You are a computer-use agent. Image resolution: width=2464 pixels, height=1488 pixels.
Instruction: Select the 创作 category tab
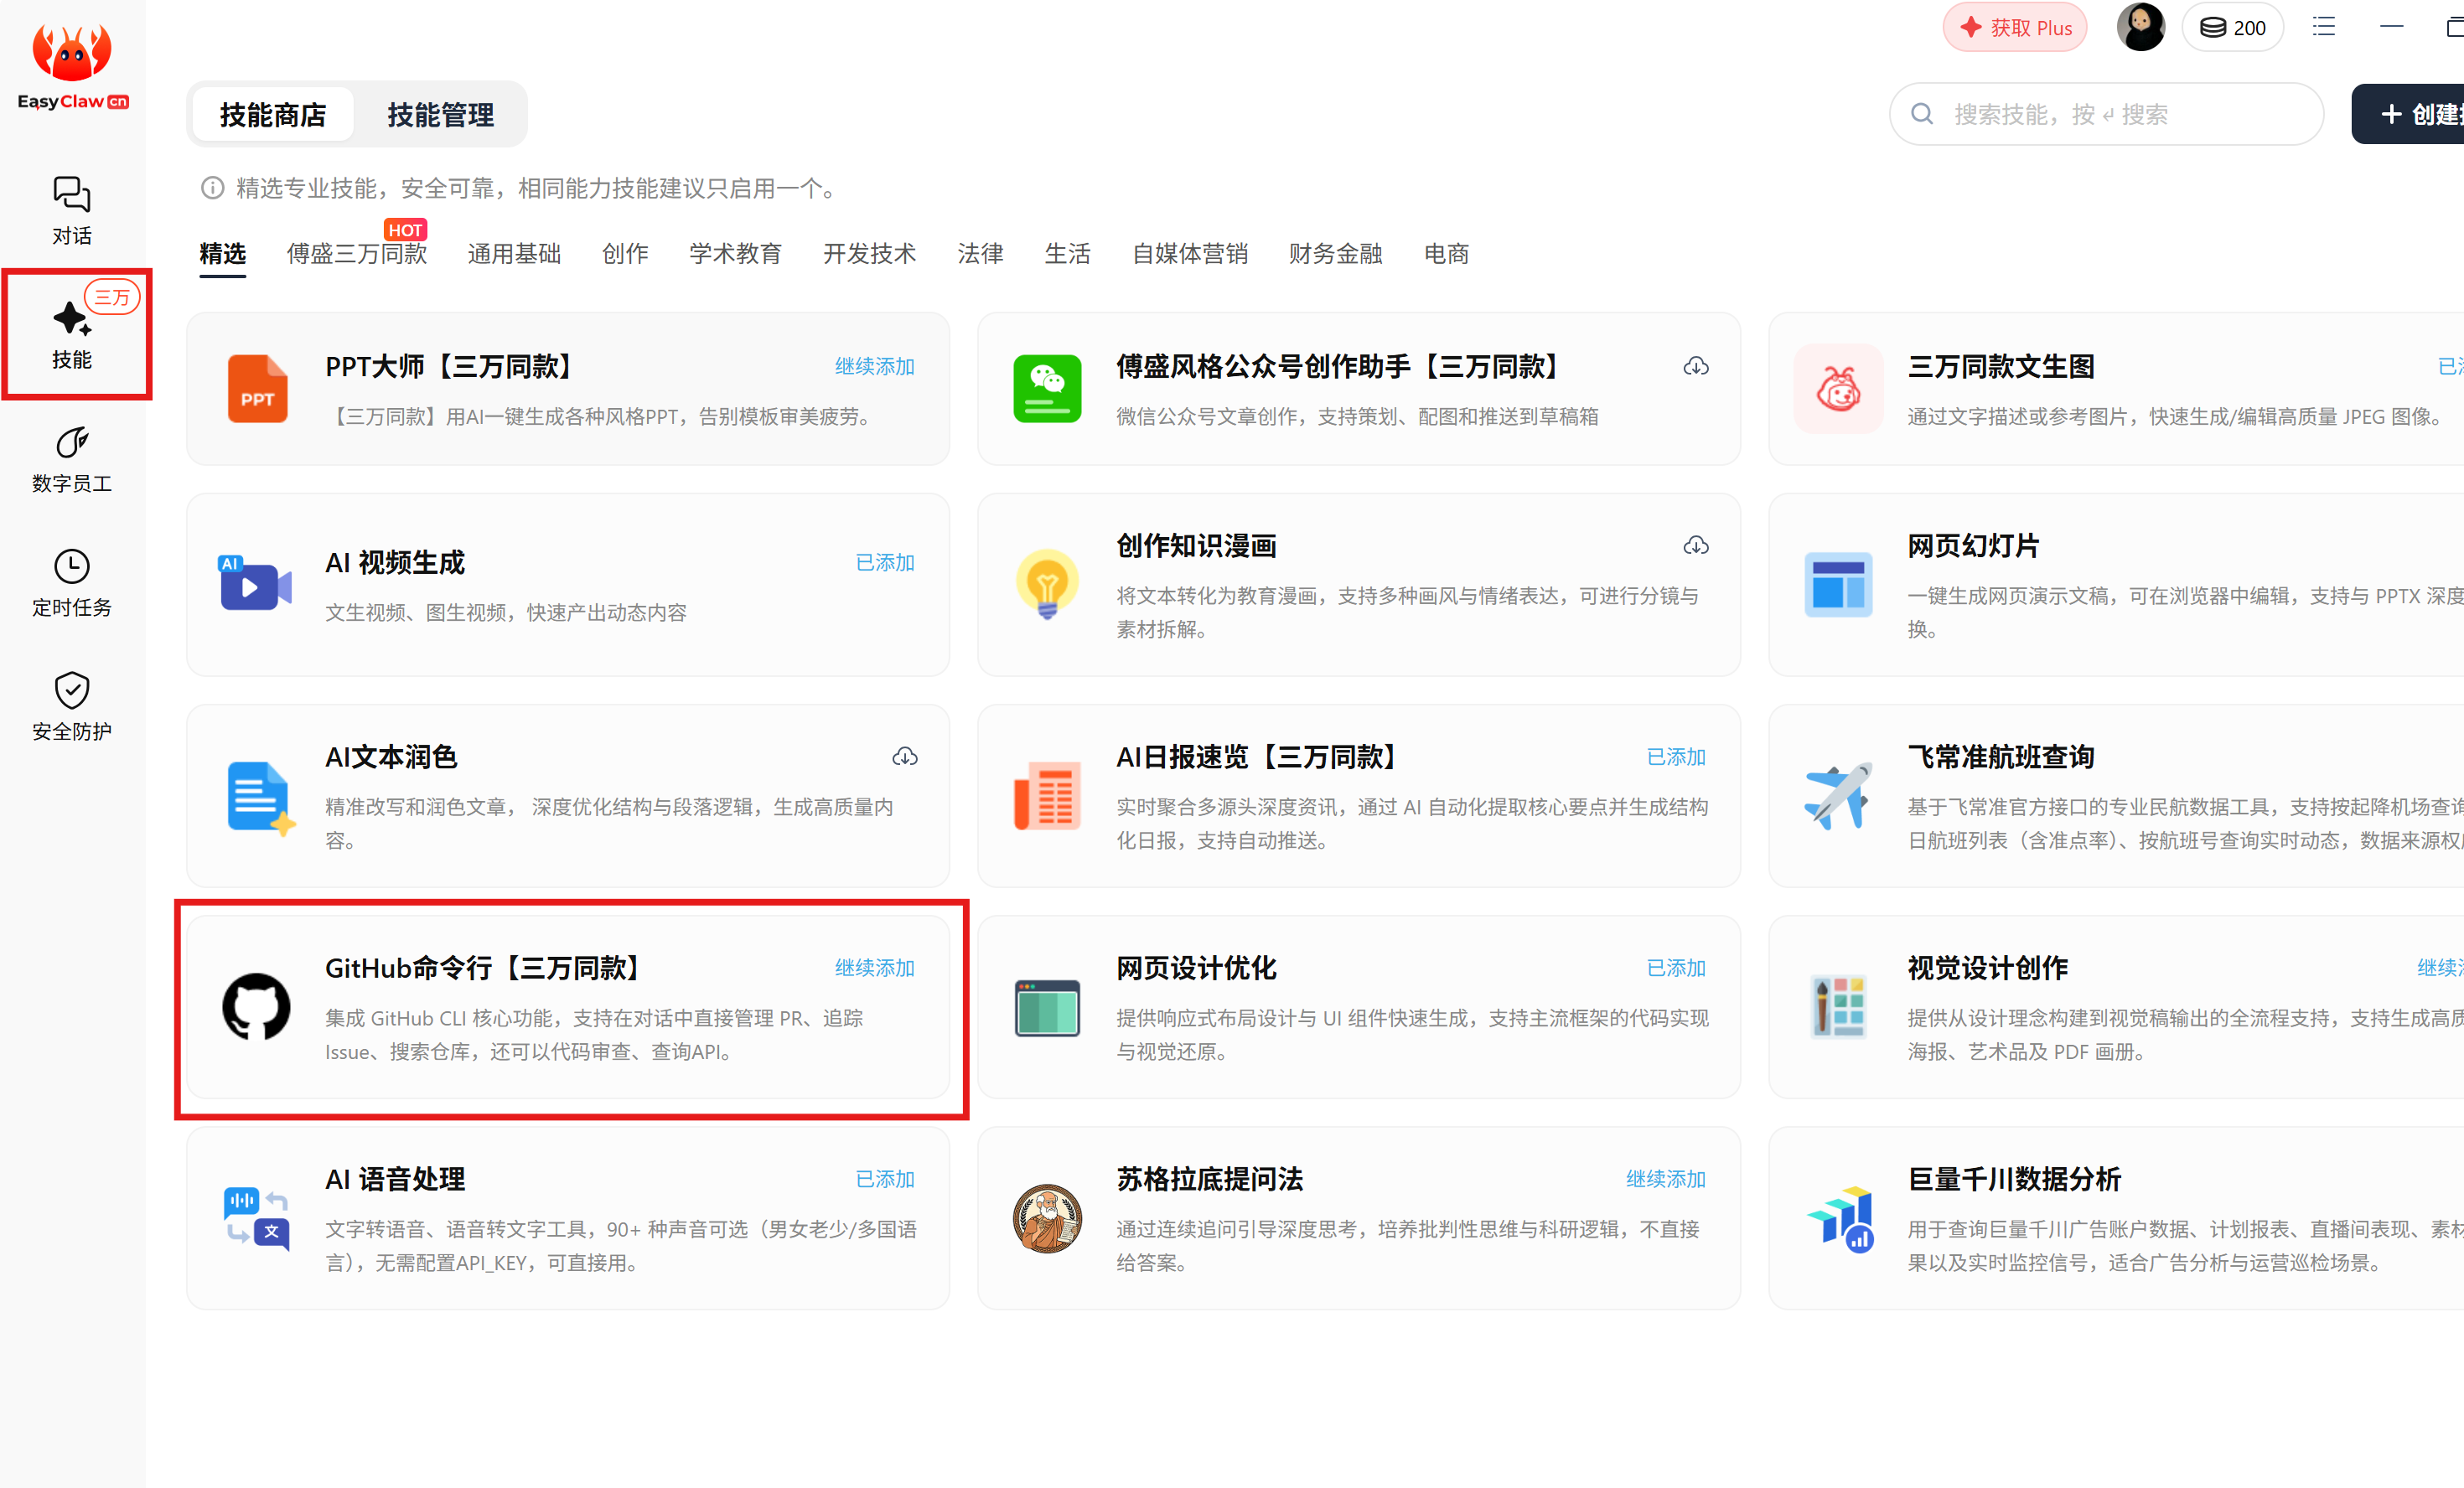(x=625, y=254)
